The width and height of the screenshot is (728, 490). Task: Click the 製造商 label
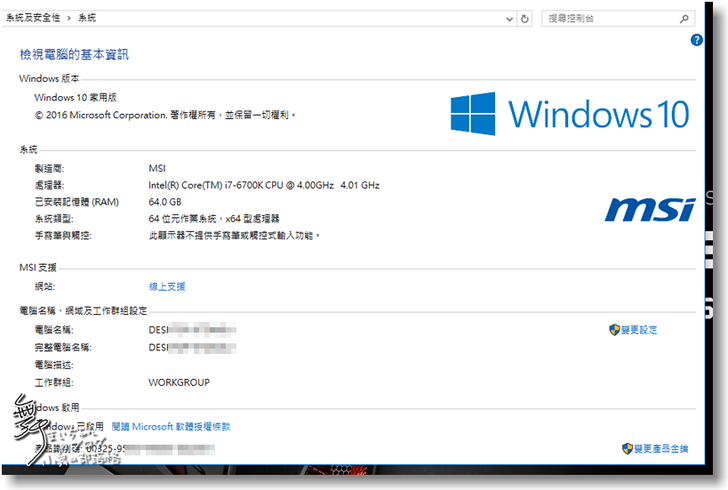[49, 168]
